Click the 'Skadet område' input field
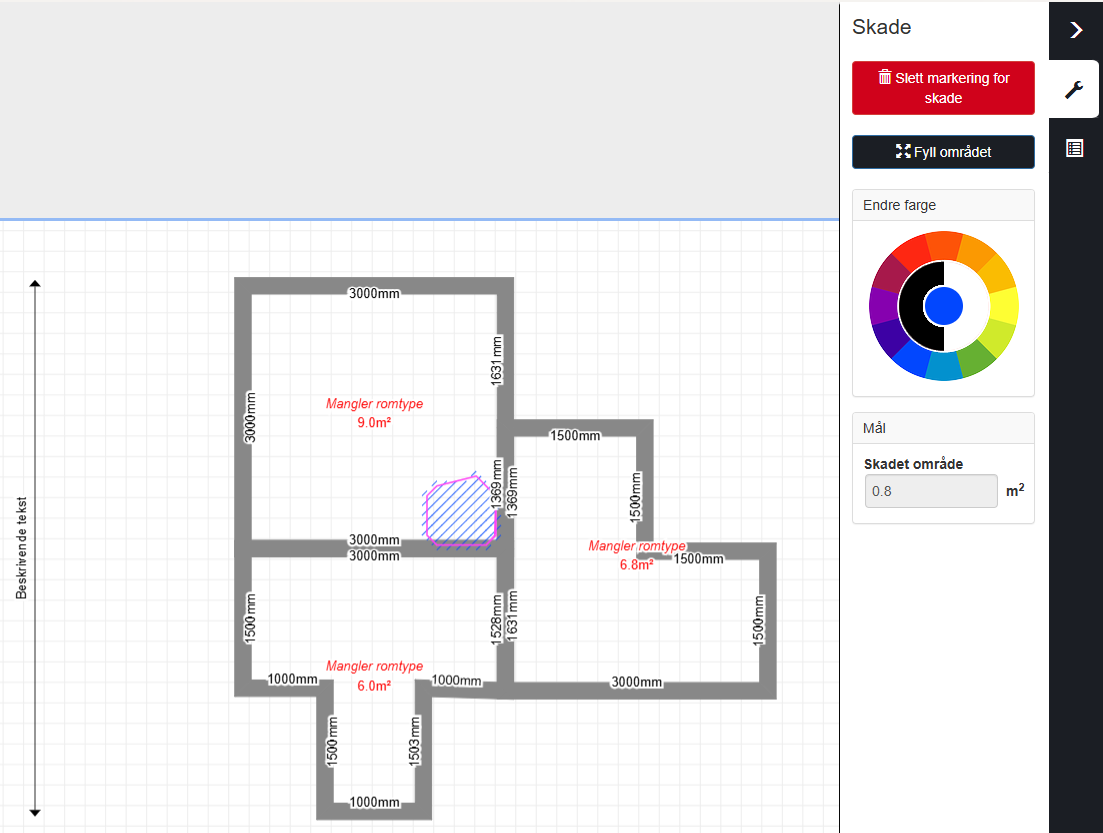Image resolution: width=1103 pixels, height=833 pixels. coord(930,491)
